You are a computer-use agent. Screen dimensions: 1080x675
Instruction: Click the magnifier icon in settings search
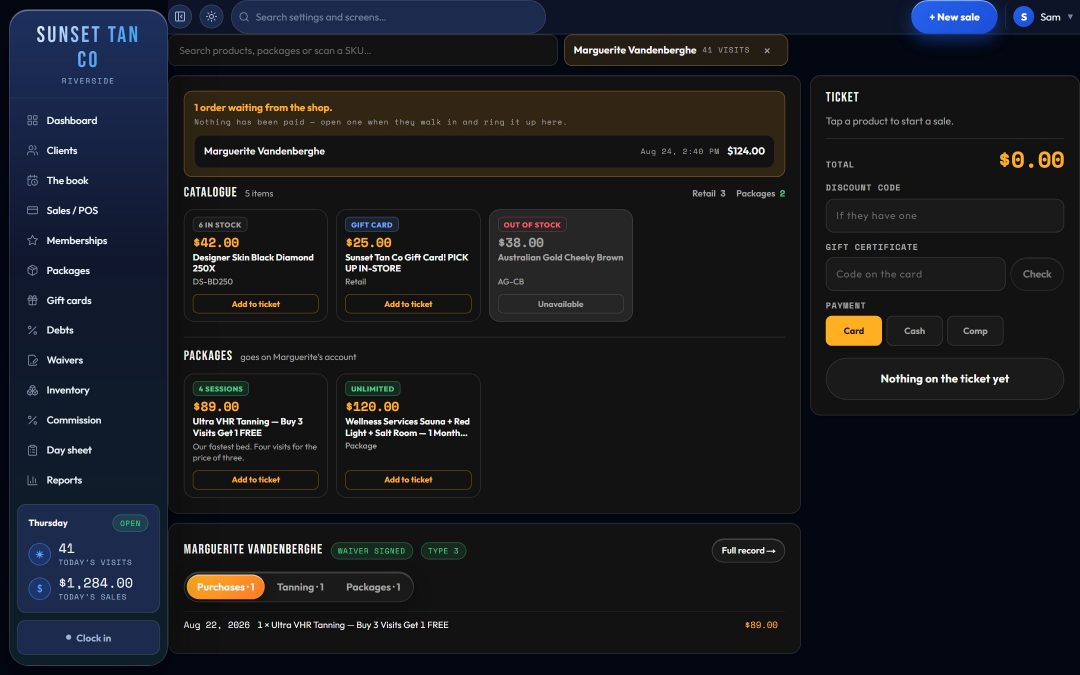click(244, 17)
